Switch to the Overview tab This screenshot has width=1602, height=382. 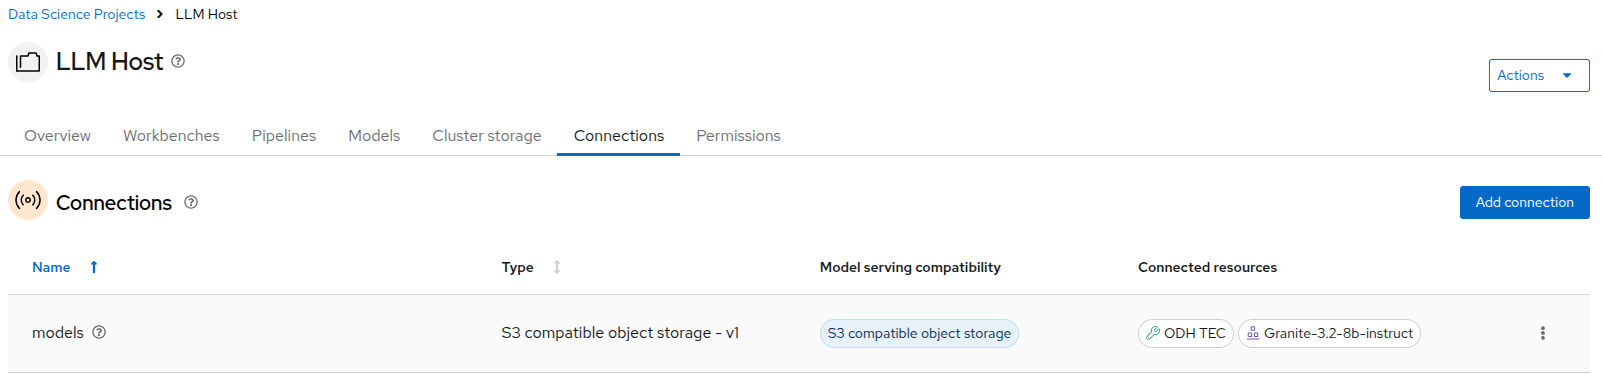coord(57,136)
